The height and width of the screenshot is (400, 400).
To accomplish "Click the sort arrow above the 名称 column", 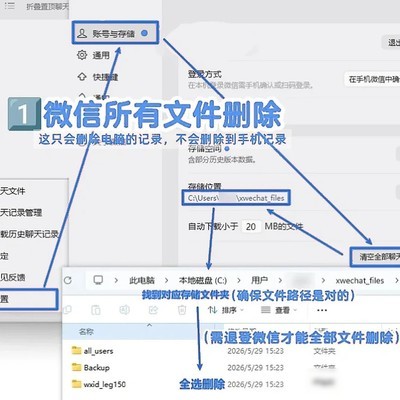I will coord(149,325).
